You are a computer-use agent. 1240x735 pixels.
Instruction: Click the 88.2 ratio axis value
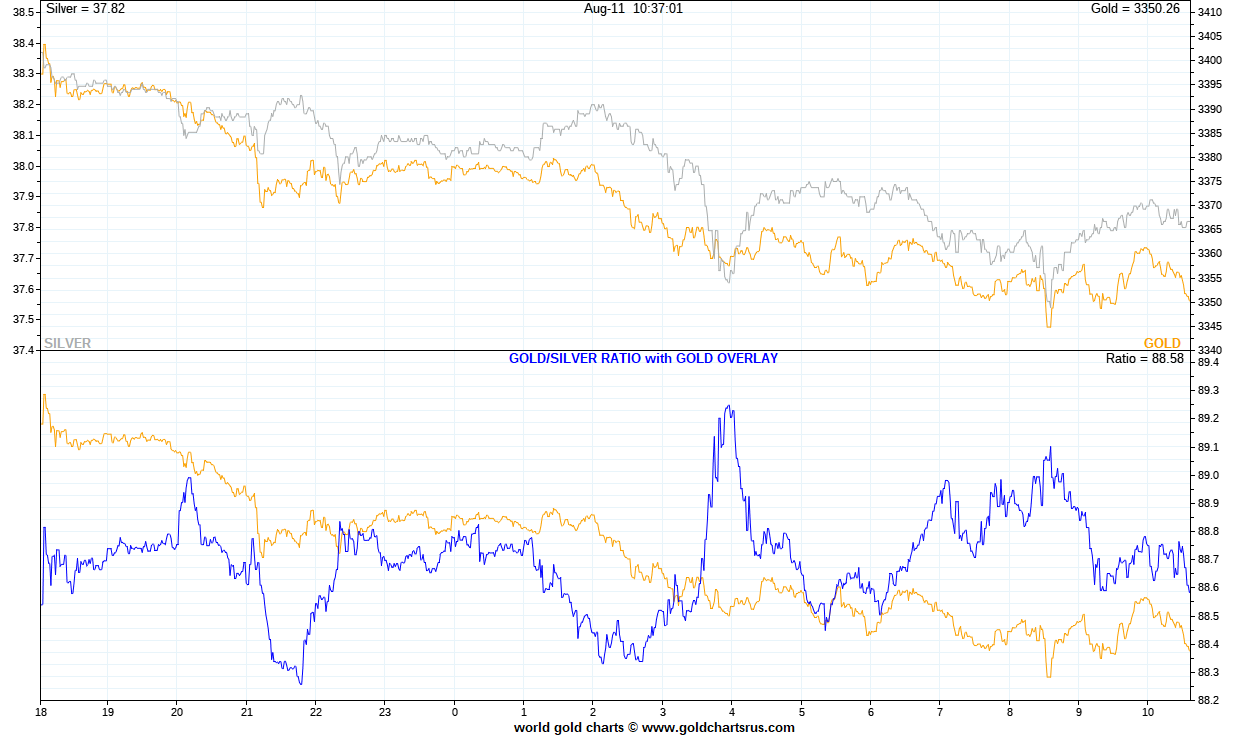(1208, 700)
